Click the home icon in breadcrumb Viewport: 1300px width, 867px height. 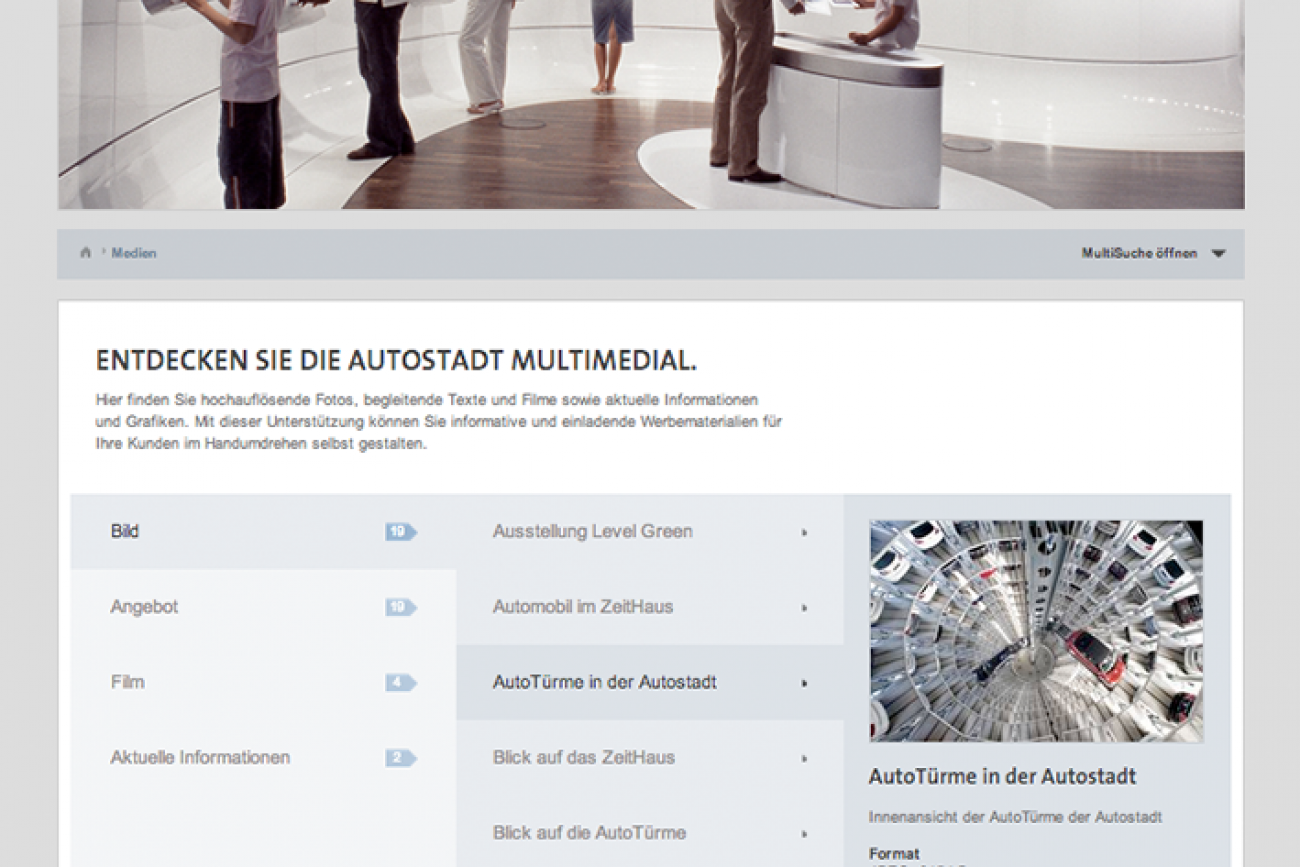tap(85, 253)
